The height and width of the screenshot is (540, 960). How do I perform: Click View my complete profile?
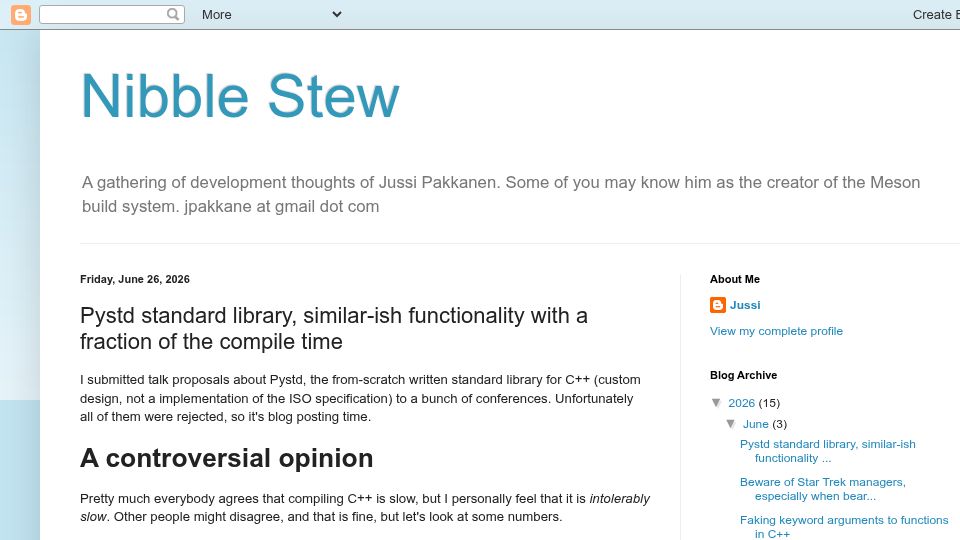point(776,331)
